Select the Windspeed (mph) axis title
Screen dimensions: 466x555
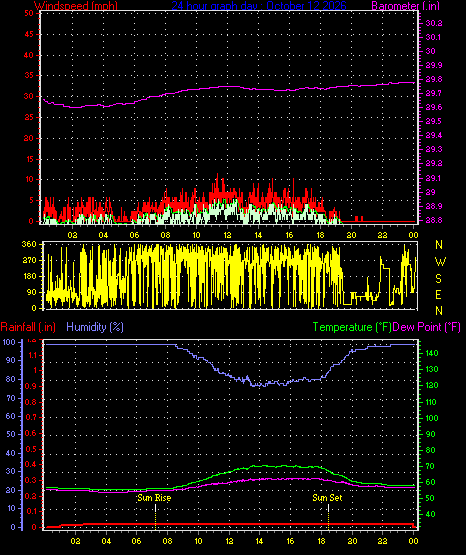tap(76, 5)
